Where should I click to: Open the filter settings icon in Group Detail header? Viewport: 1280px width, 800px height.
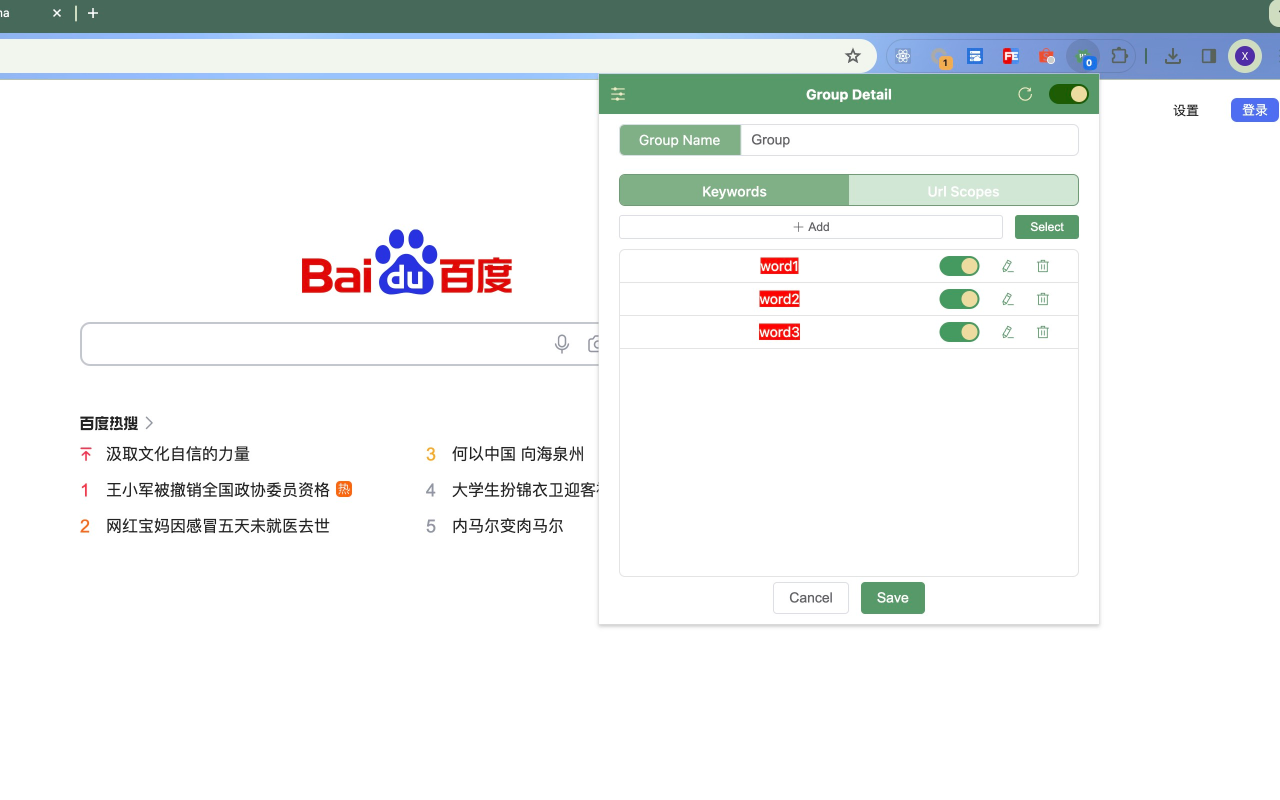pos(618,93)
